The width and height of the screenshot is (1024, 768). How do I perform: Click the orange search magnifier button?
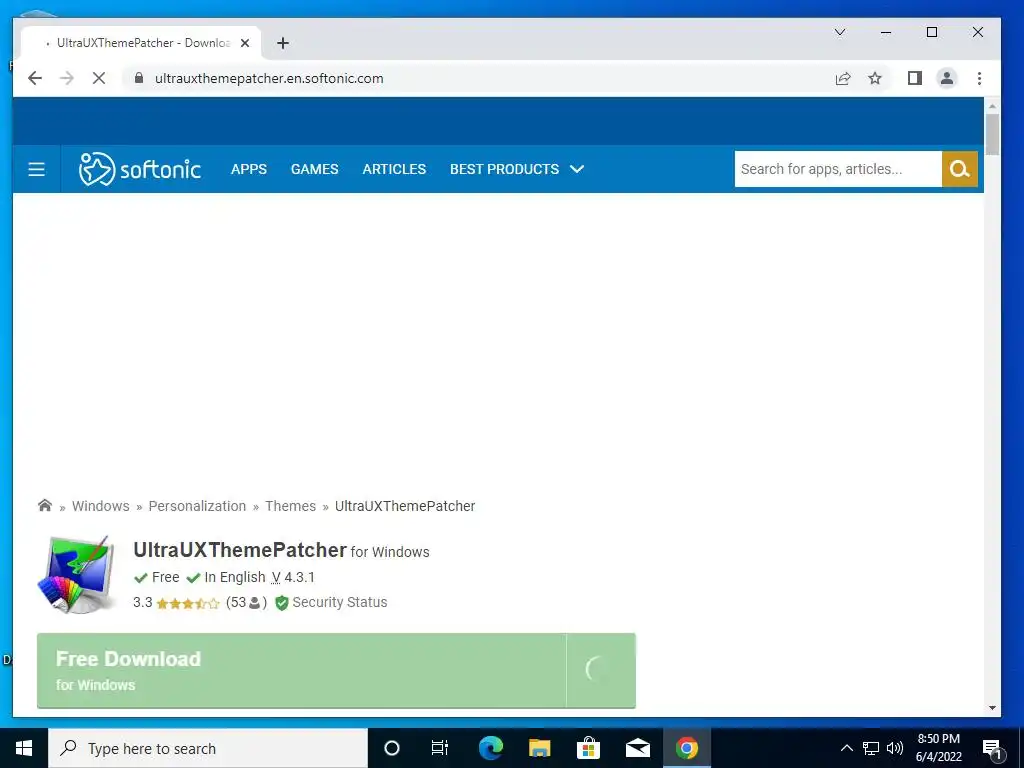pyautogui.click(x=959, y=169)
